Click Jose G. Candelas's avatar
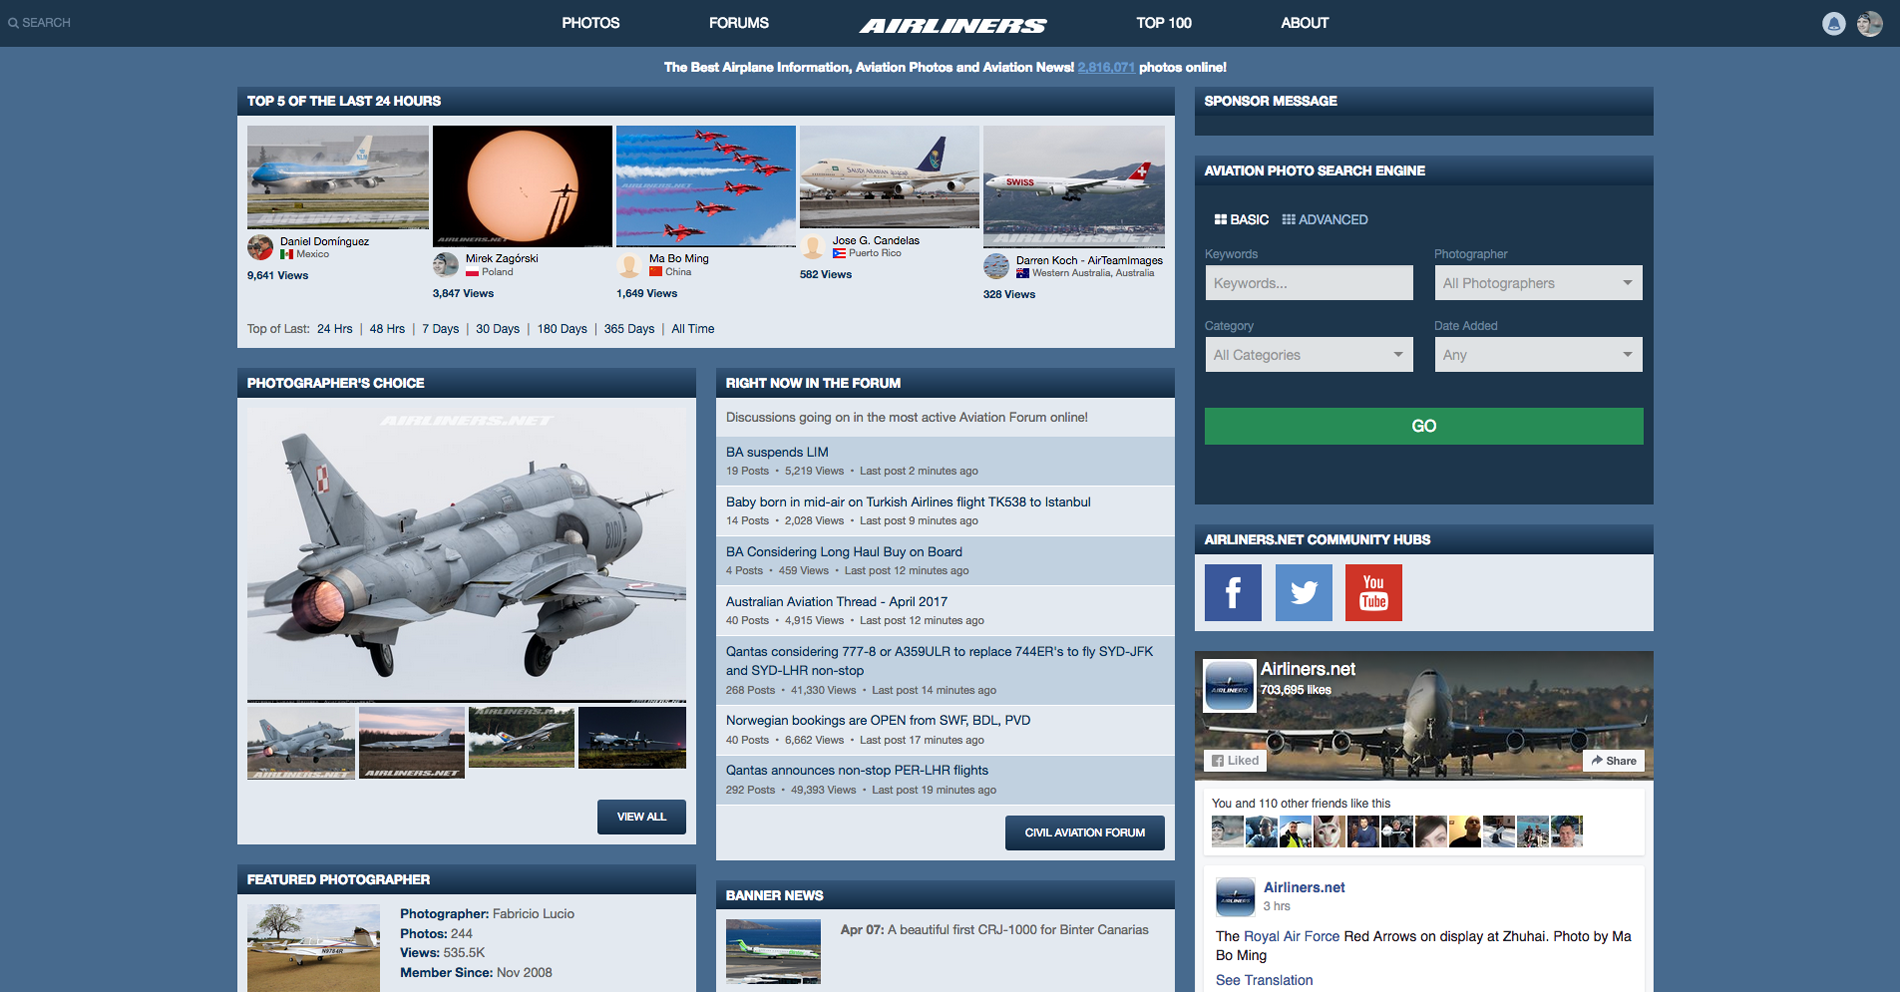The image size is (1900, 992). 813,246
